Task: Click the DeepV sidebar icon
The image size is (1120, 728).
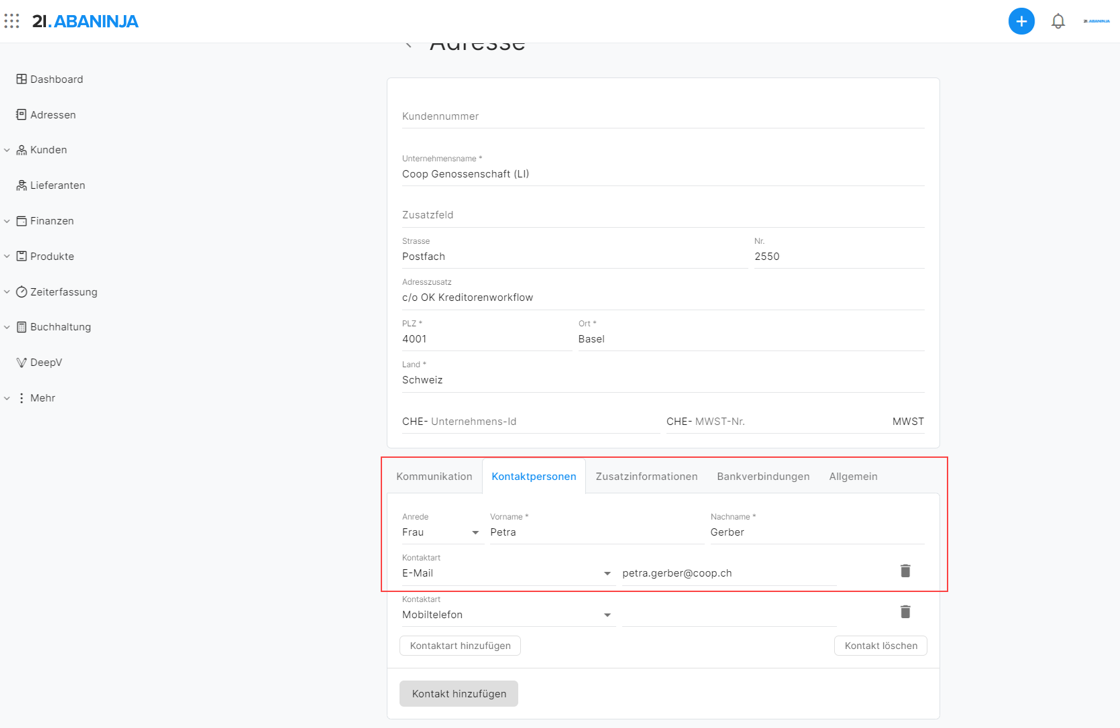Action: (21, 362)
